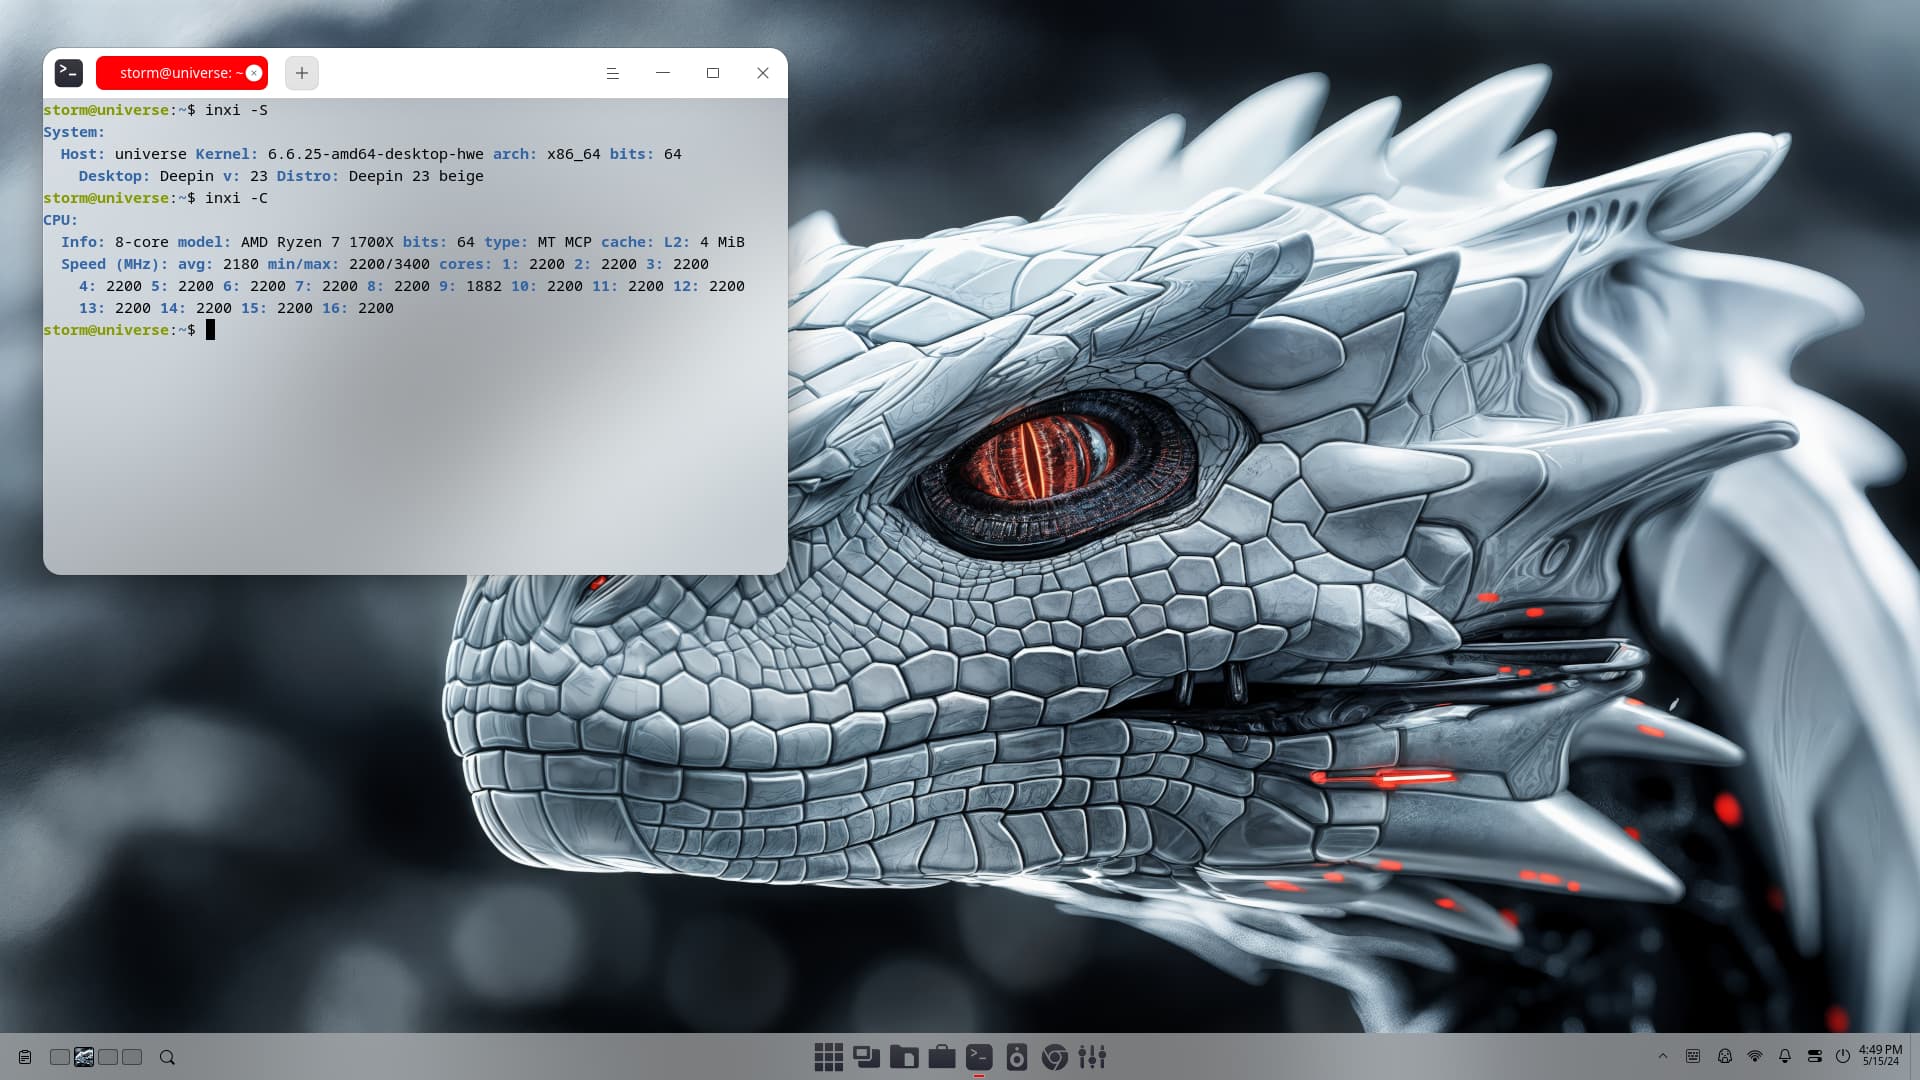This screenshot has width=1920, height=1080.
Task: Open the multitasking view in the dock
Action: tap(866, 1057)
